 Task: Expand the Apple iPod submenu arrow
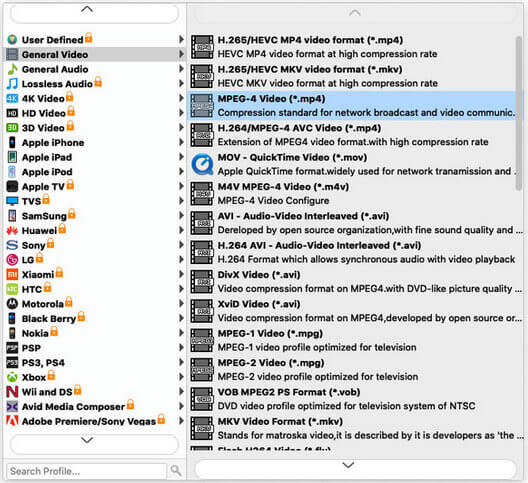coord(181,171)
